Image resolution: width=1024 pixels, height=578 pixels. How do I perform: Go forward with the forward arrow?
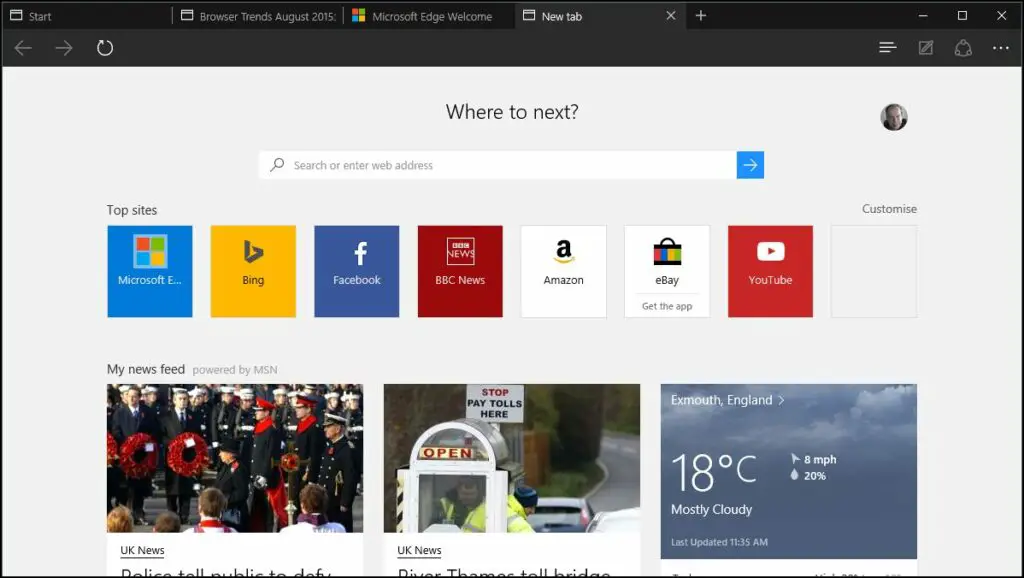64,48
